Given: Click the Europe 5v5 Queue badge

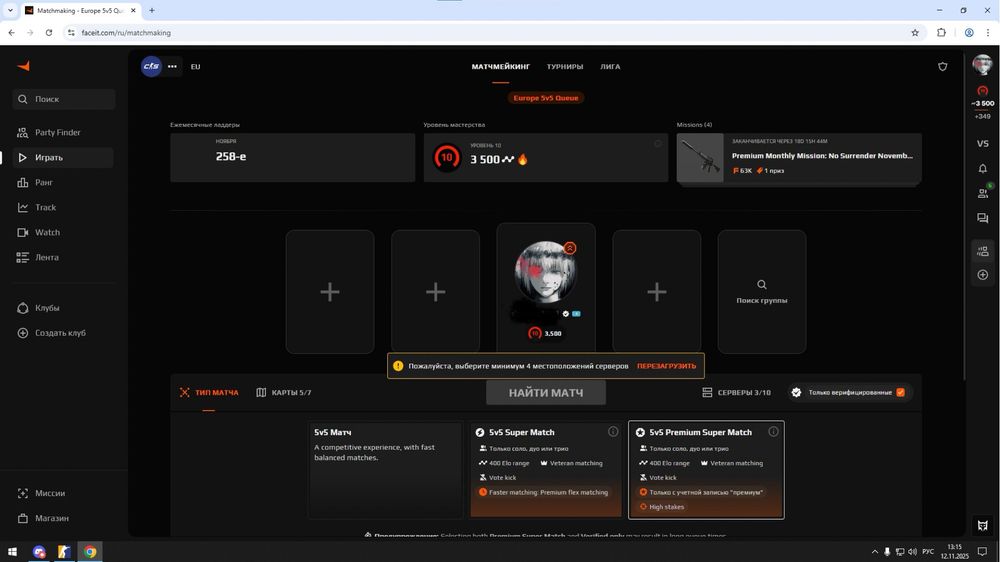Looking at the screenshot, I should point(546,98).
